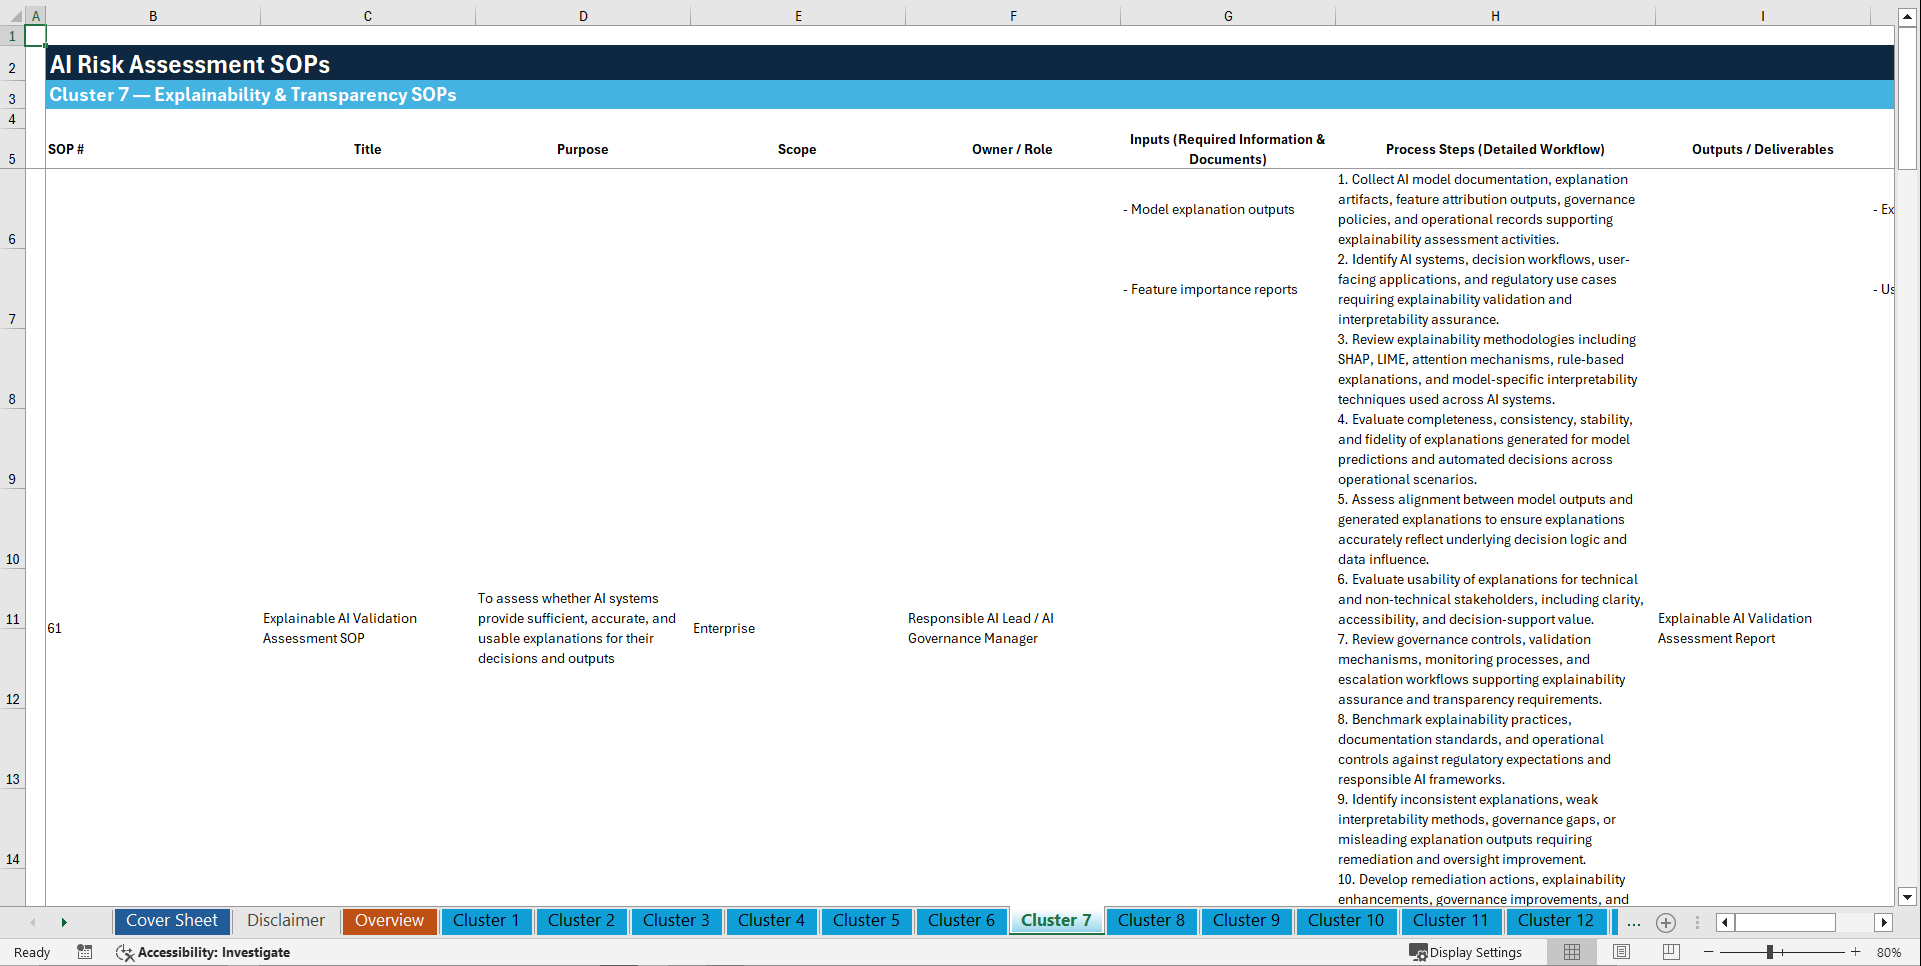Select the 'AI Risk Assessment SOPs' title cell

click(970, 63)
